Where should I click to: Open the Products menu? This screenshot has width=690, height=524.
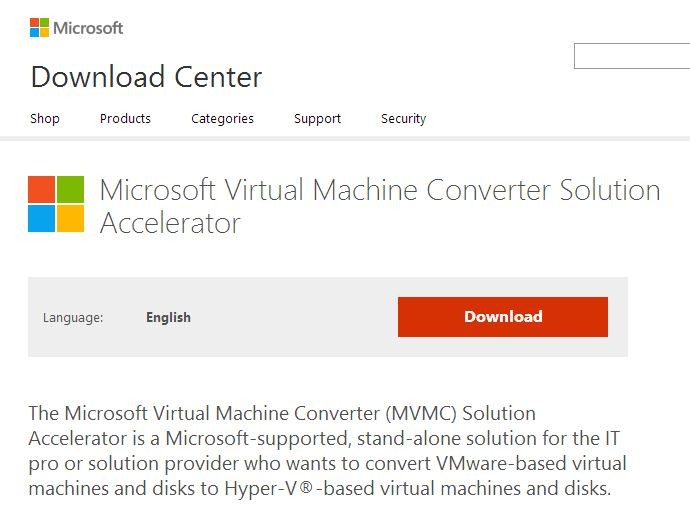125,118
